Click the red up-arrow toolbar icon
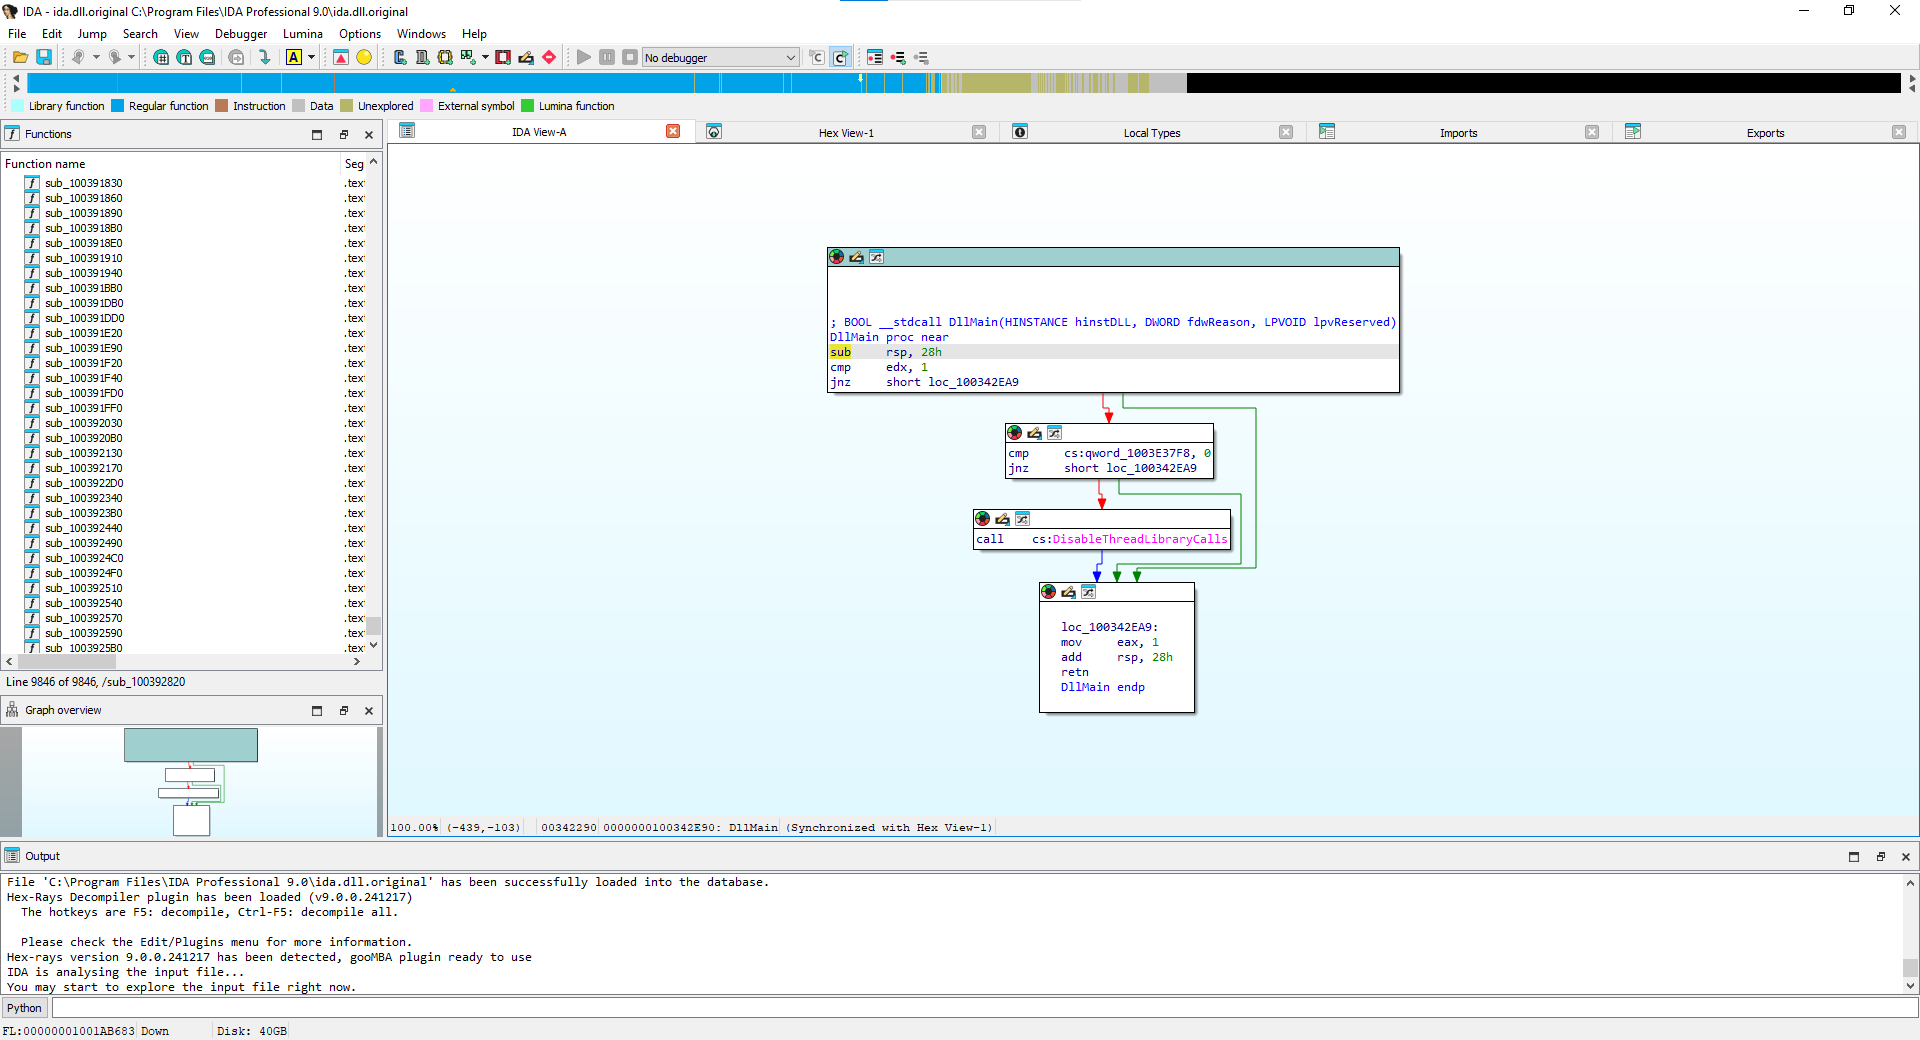 [341, 57]
